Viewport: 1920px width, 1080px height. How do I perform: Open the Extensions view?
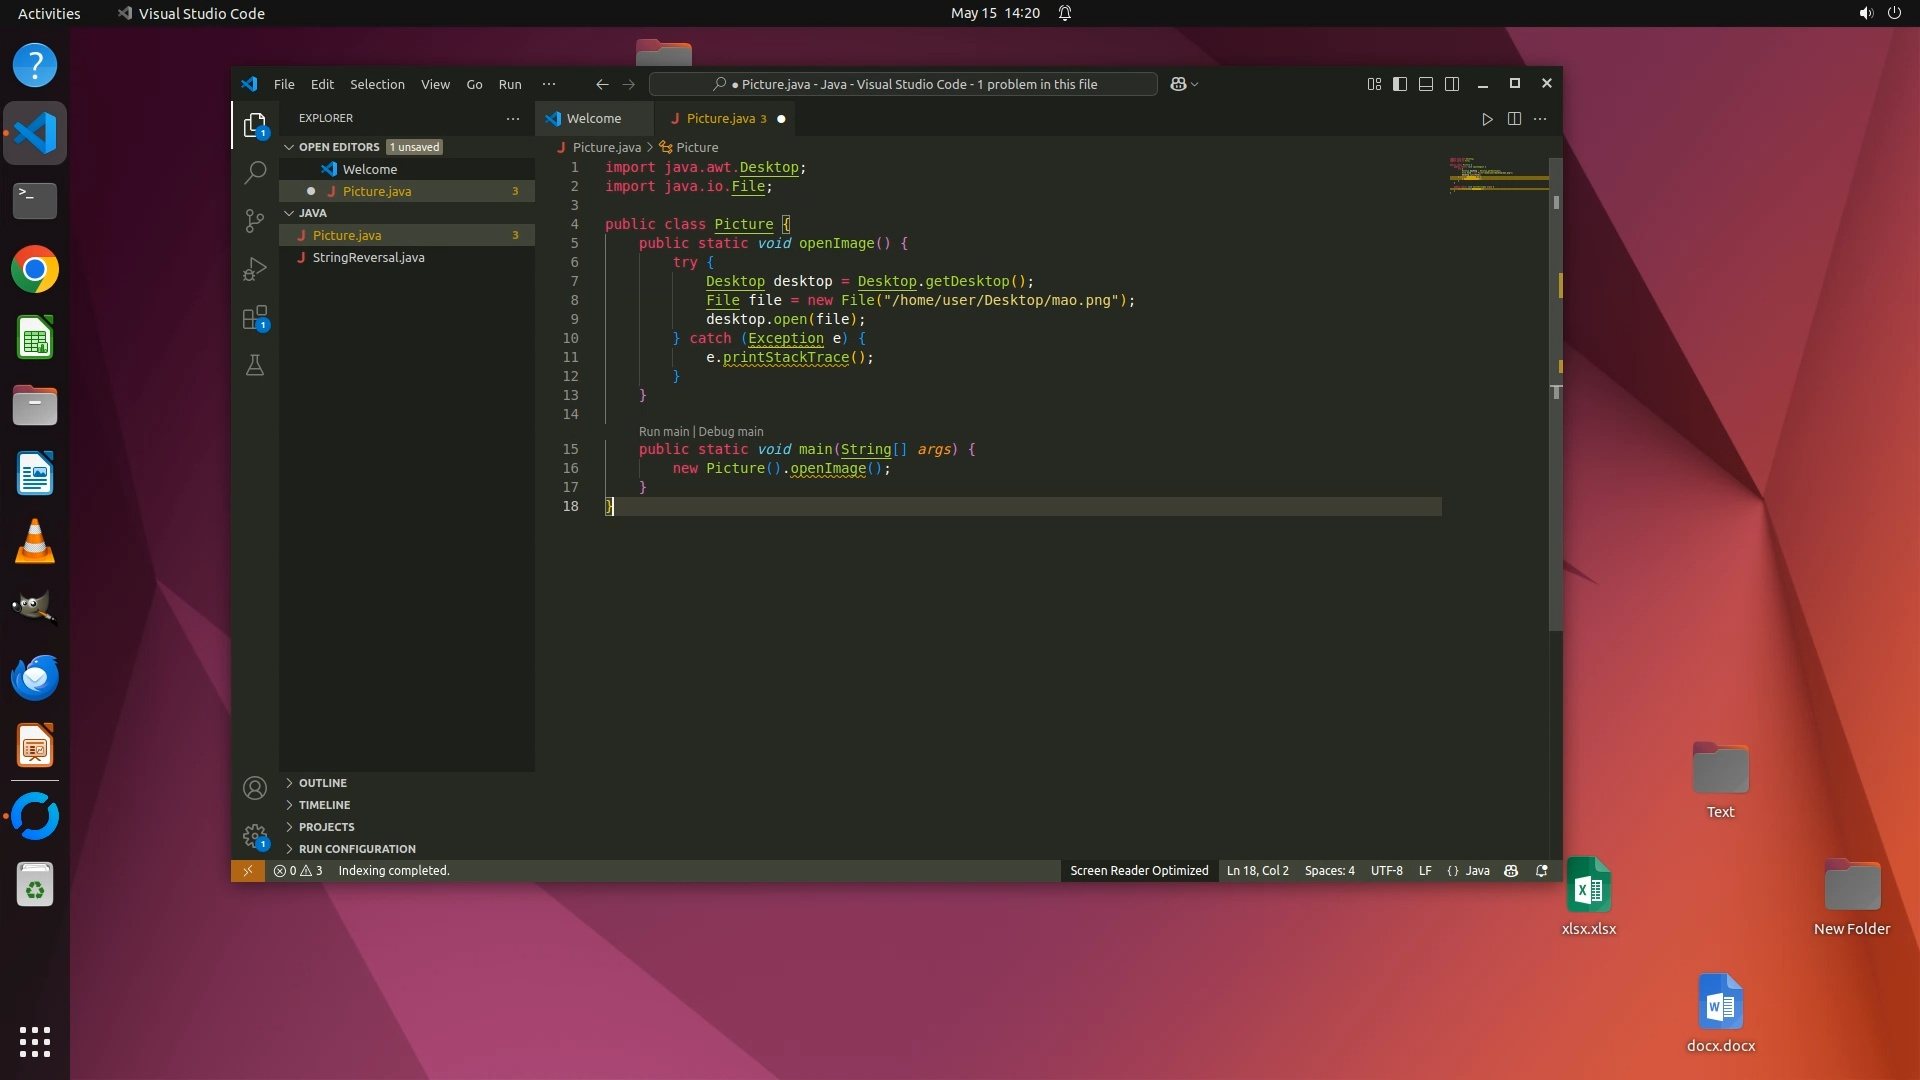pos(255,318)
